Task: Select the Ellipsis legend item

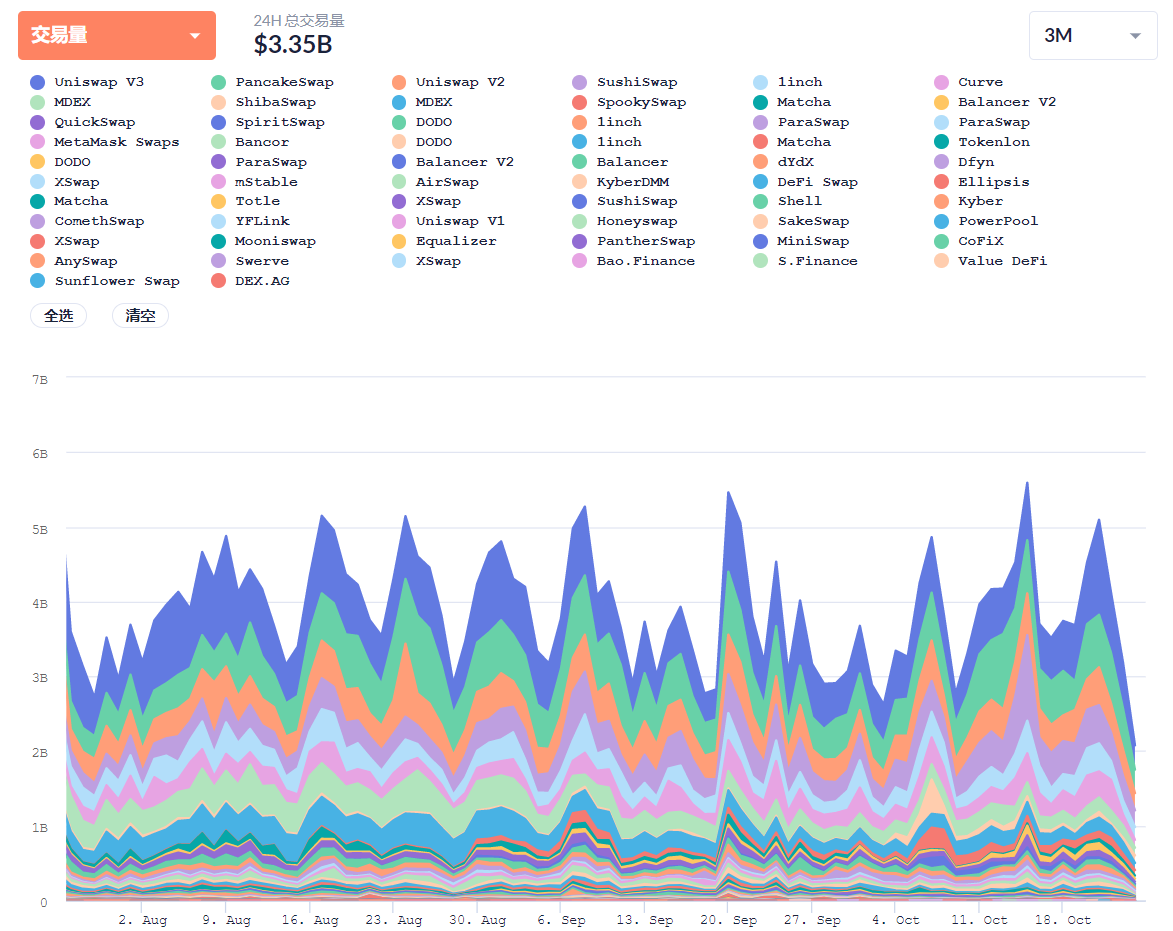Action: 982,182
